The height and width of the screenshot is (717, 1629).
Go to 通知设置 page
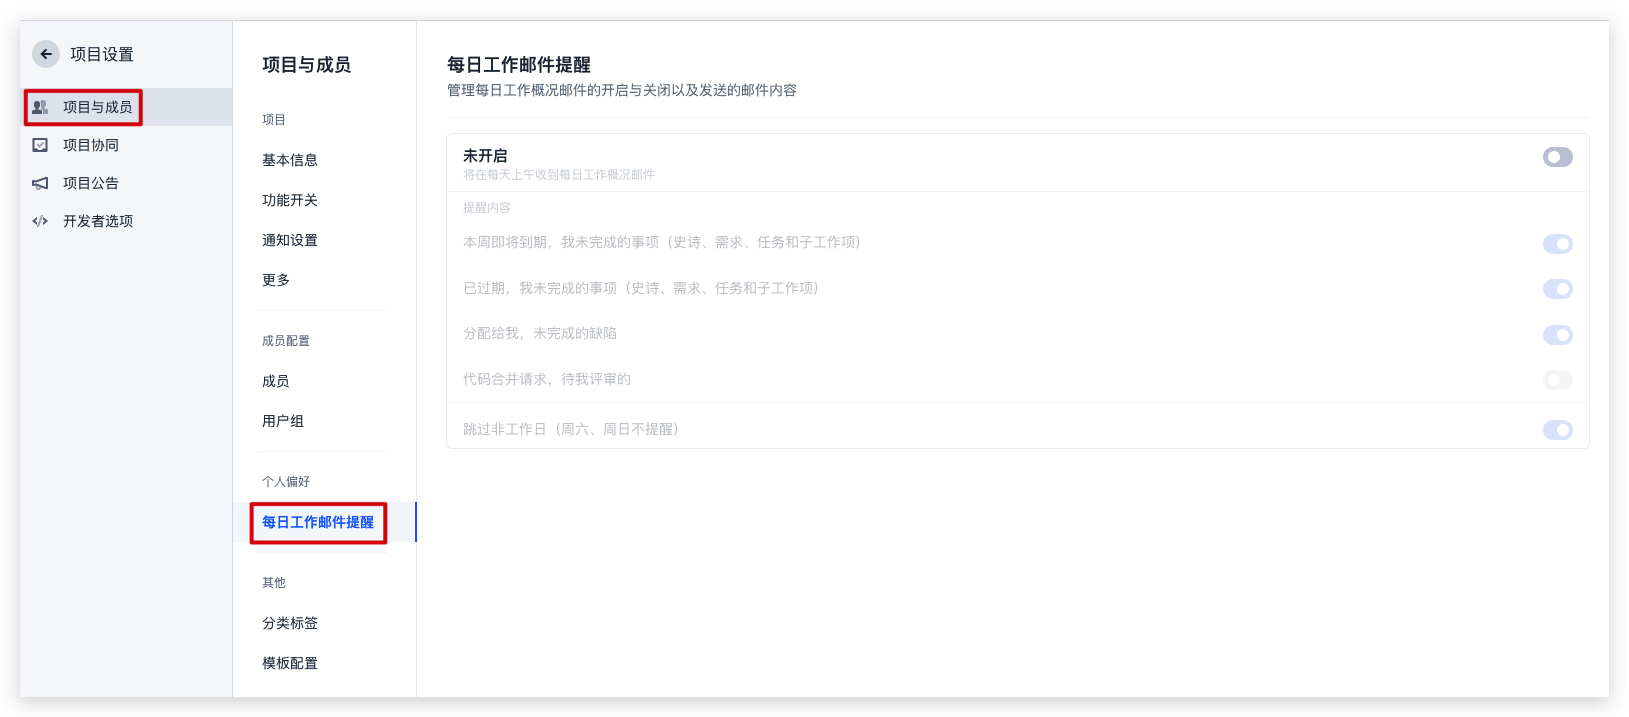[x=290, y=240]
